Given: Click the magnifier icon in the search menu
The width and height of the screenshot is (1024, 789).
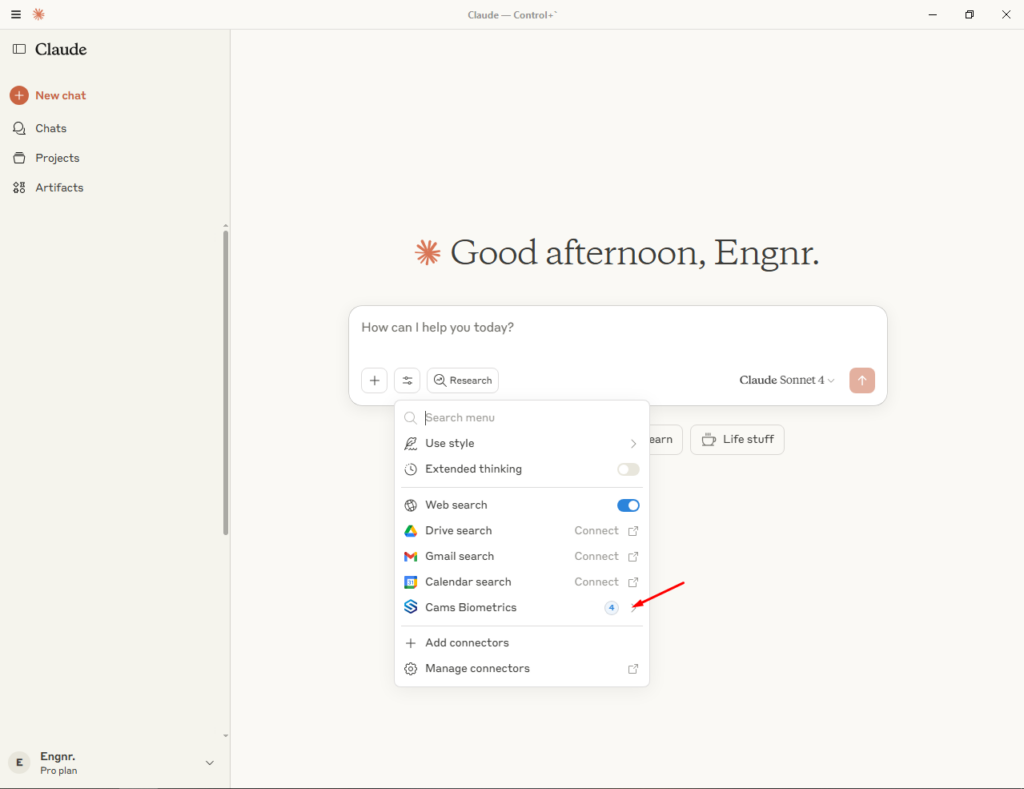Looking at the screenshot, I should pos(410,418).
